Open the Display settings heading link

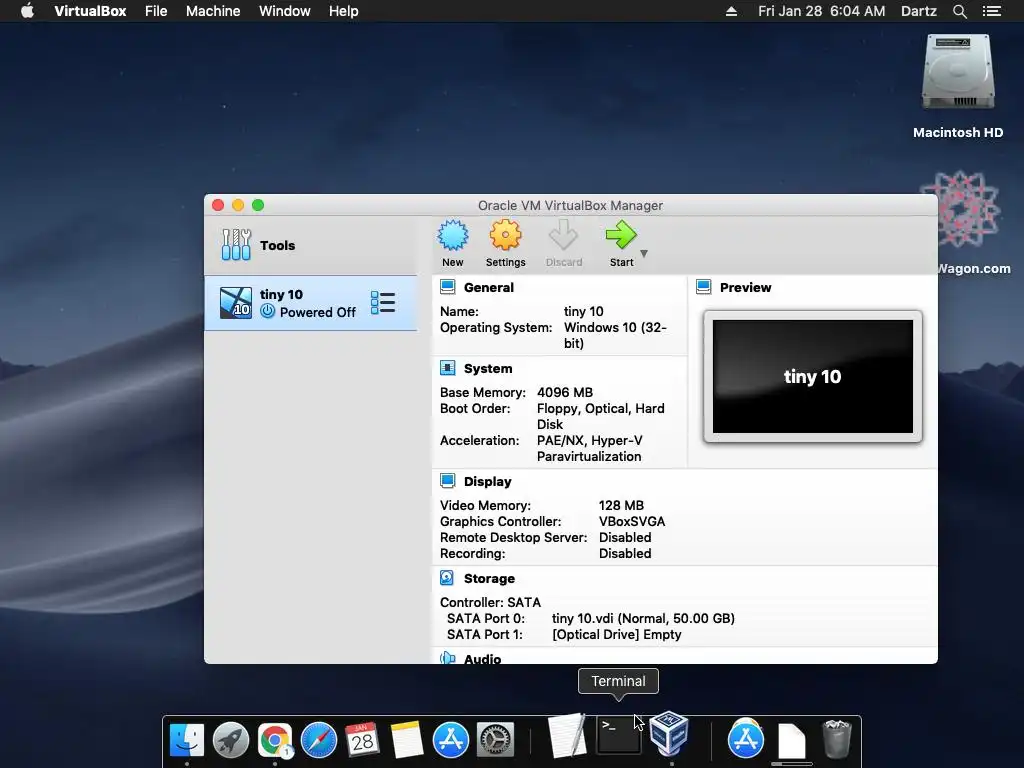pyautogui.click(x=488, y=481)
